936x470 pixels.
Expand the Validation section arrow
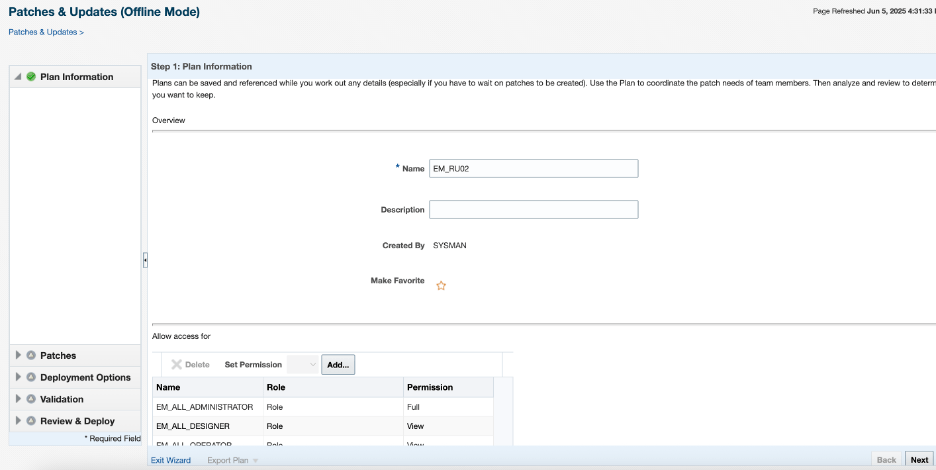click(18, 400)
